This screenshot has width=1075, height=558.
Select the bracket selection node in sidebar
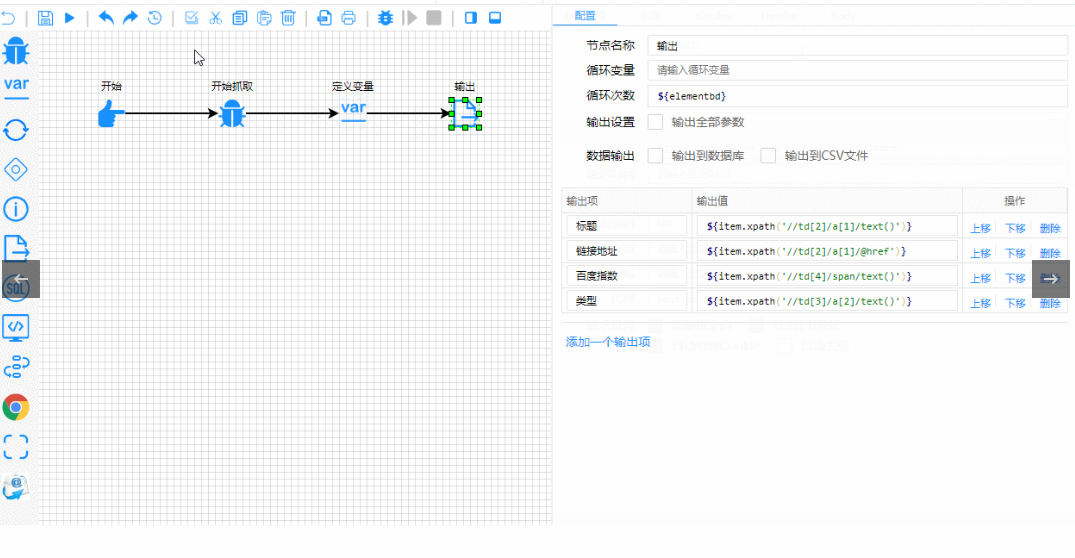(16, 447)
